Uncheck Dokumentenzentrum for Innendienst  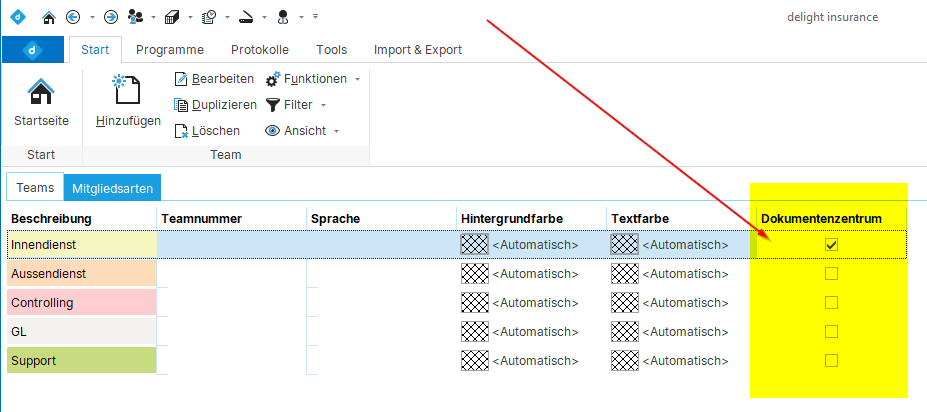click(x=831, y=244)
